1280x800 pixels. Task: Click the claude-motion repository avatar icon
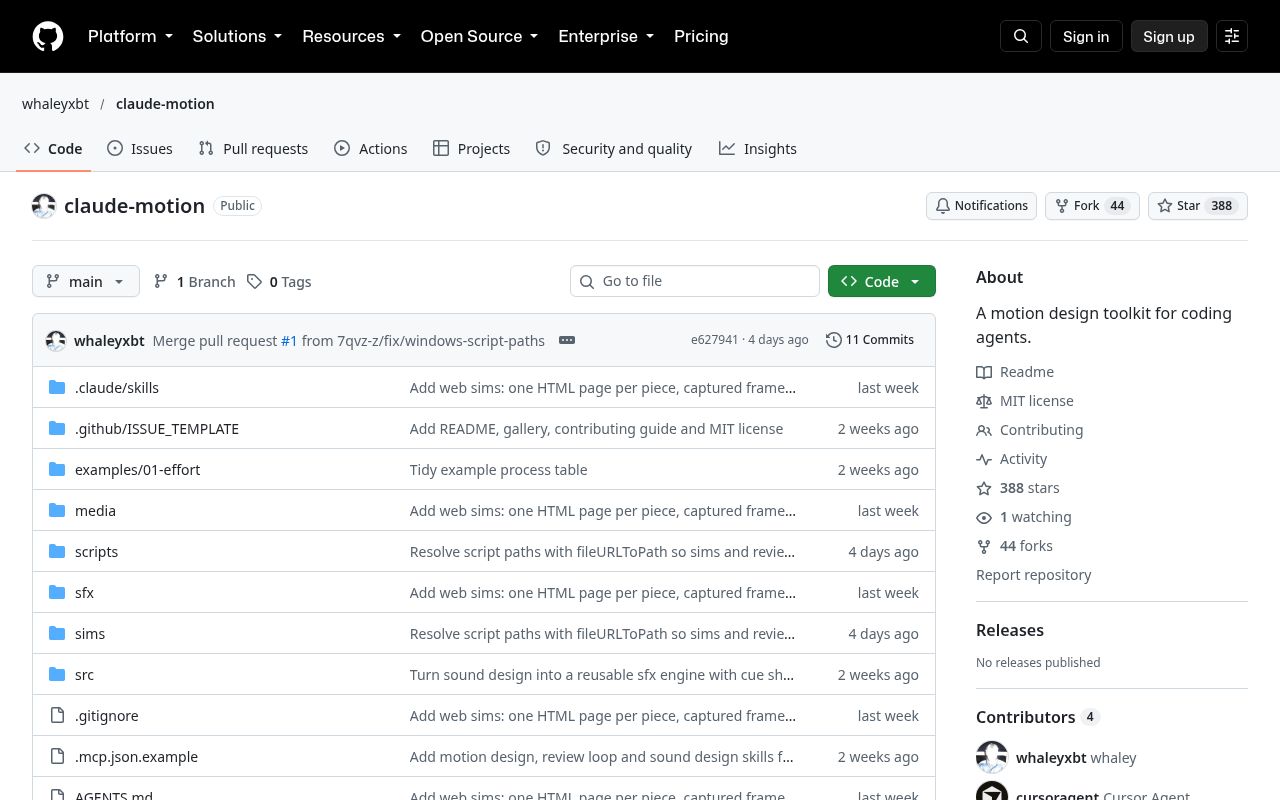tap(44, 206)
